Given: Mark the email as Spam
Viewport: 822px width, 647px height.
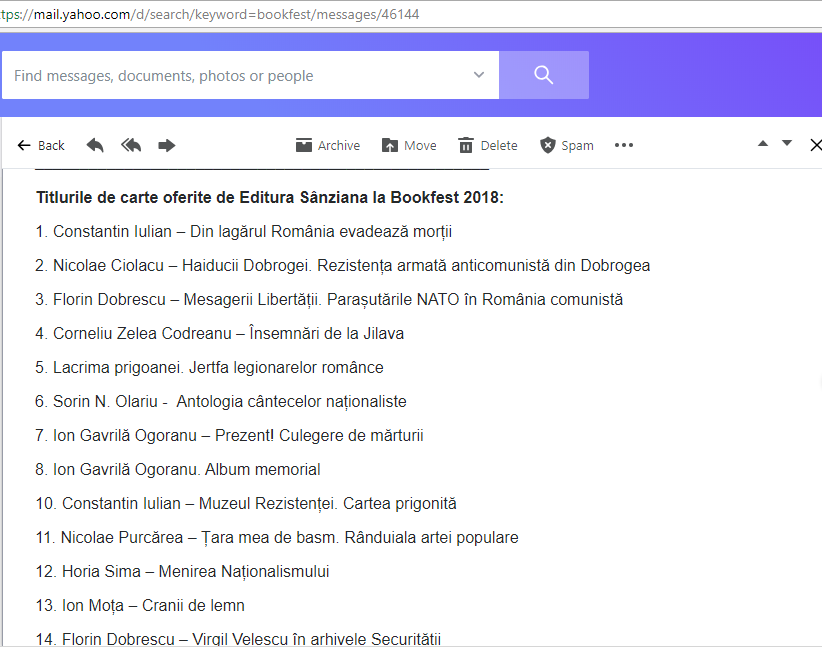Looking at the screenshot, I should click(566, 146).
